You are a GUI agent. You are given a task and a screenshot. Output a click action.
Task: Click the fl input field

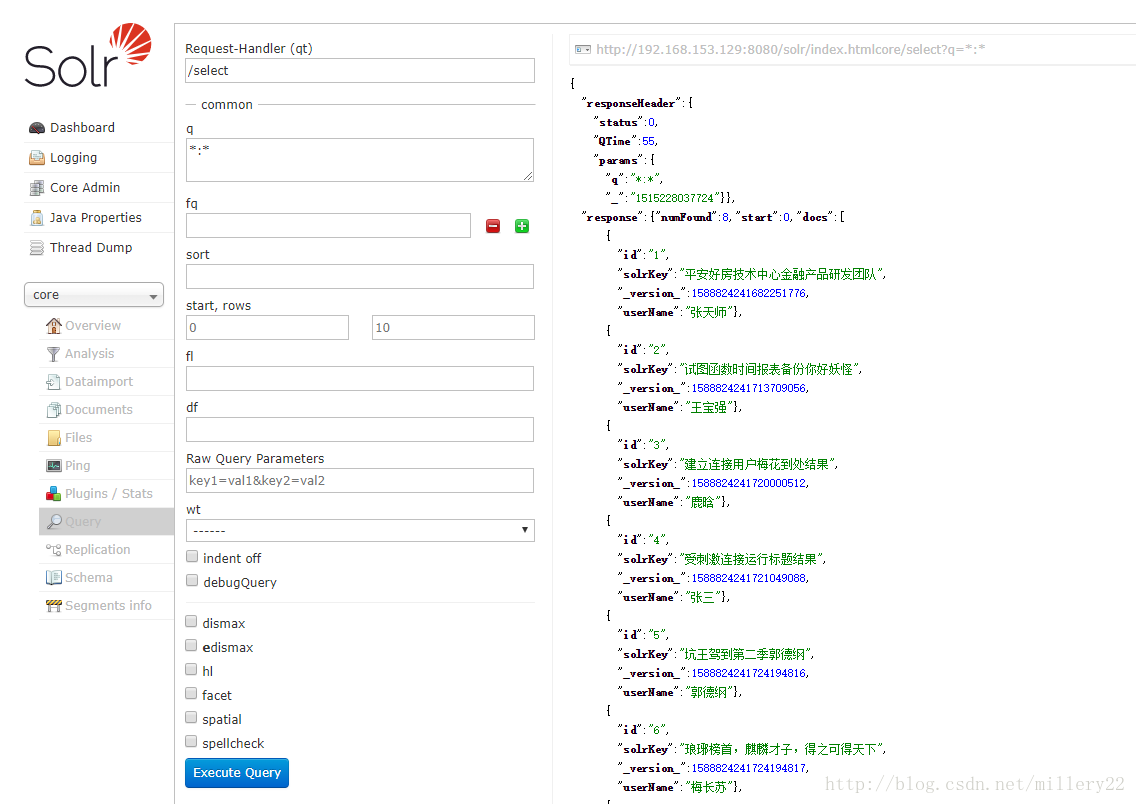click(x=360, y=379)
